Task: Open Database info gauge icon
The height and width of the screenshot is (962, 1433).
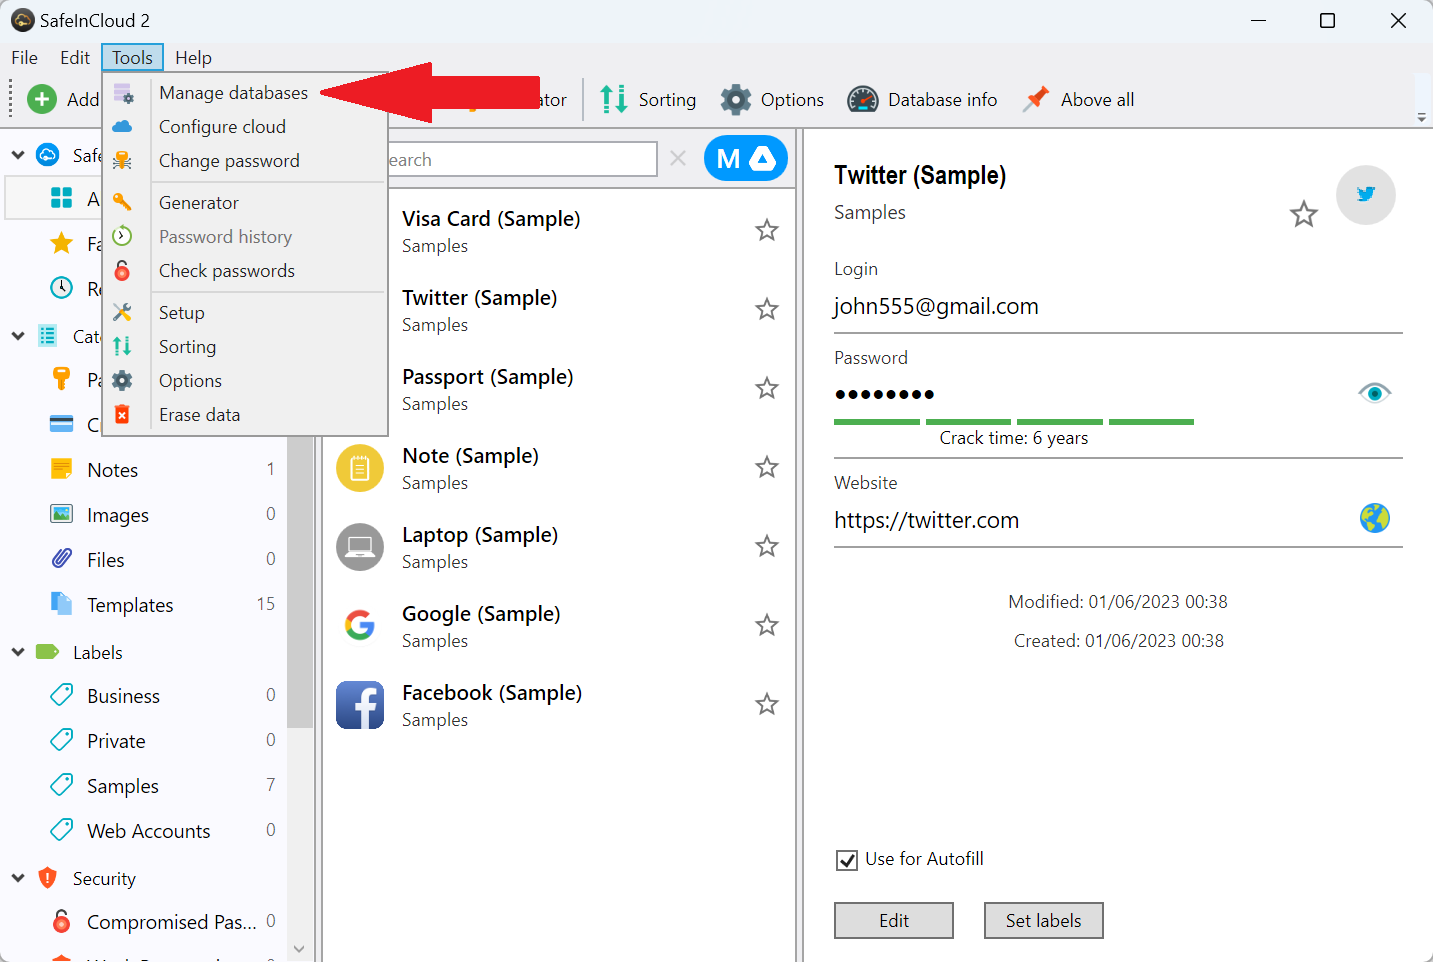Action: tap(863, 99)
